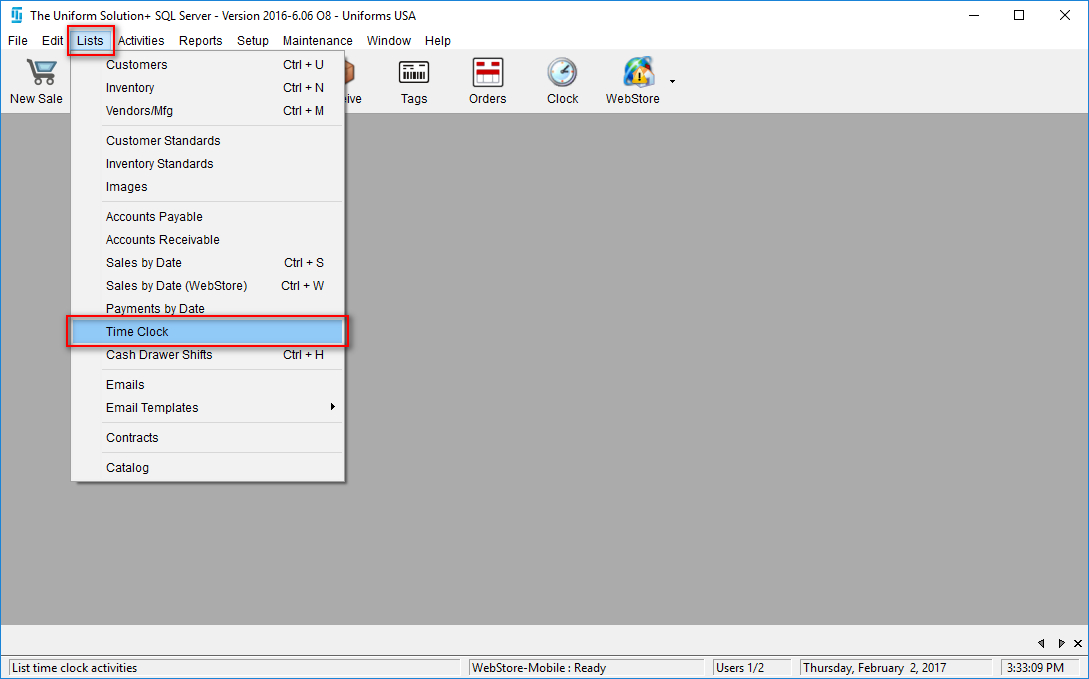
Task: Open the Lists menu
Action: (90, 40)
